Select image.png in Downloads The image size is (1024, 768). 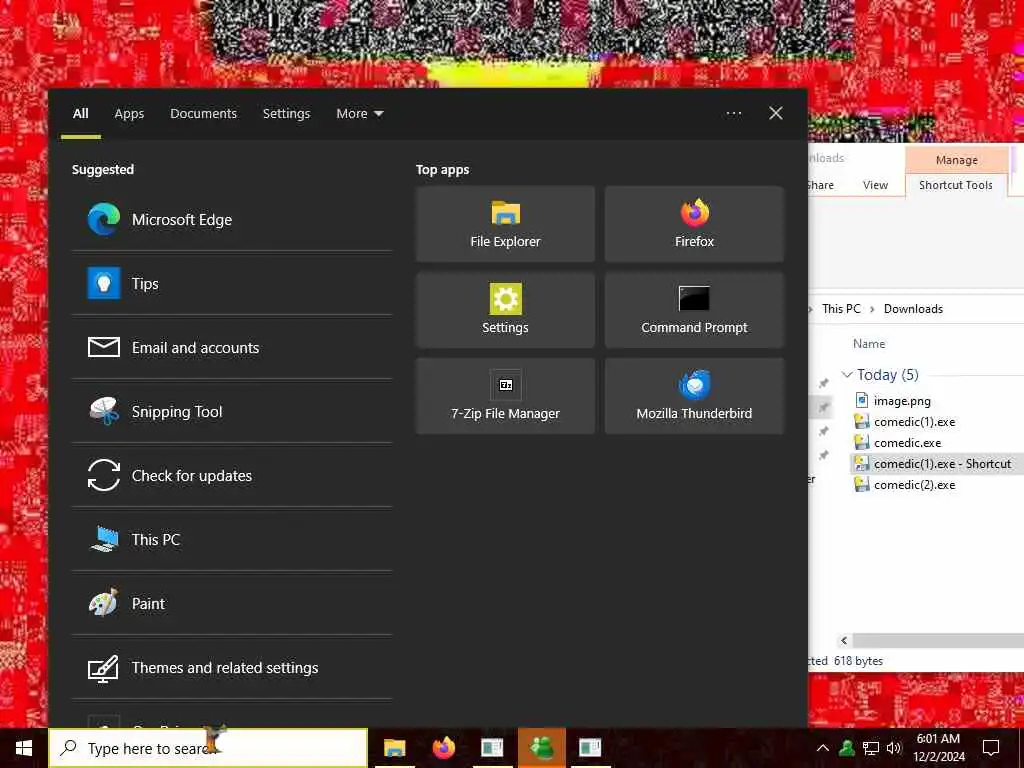902,401
